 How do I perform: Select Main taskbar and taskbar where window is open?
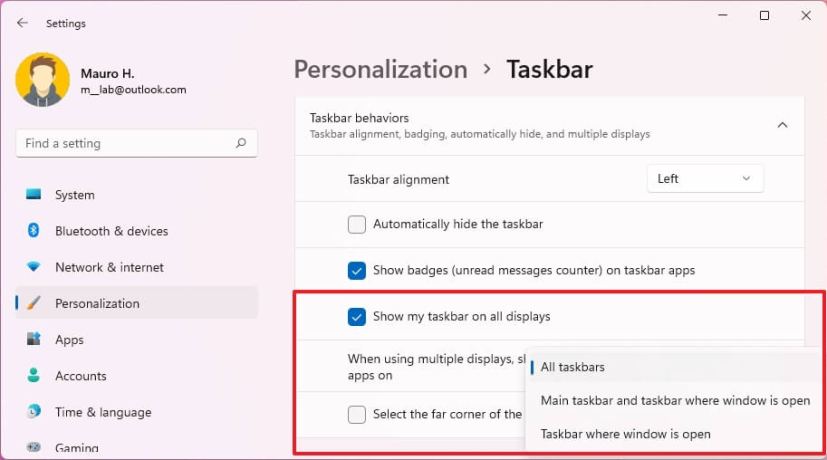[675, 400]
